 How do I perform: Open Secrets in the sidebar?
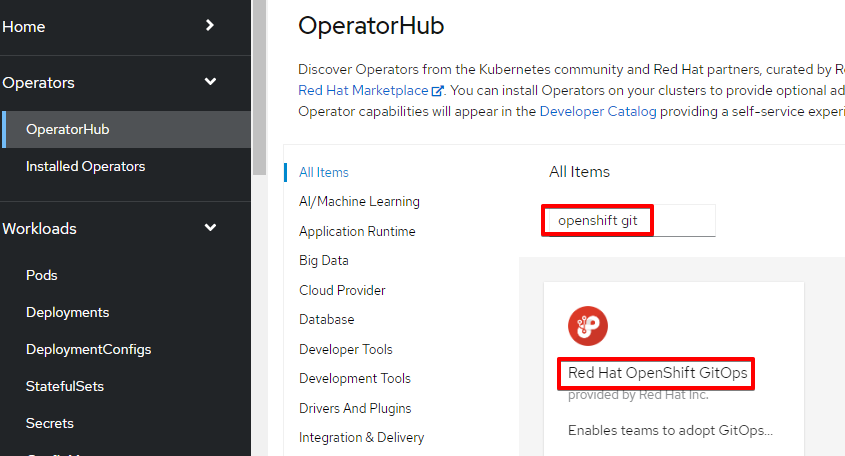50,424
